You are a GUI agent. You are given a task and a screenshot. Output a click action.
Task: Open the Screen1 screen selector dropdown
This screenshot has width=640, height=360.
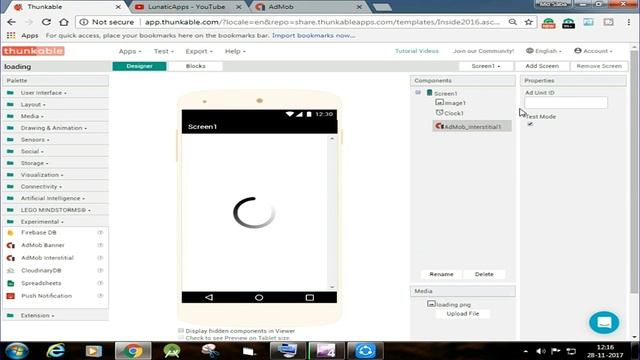pyautogui.click(x=486, y=66)
